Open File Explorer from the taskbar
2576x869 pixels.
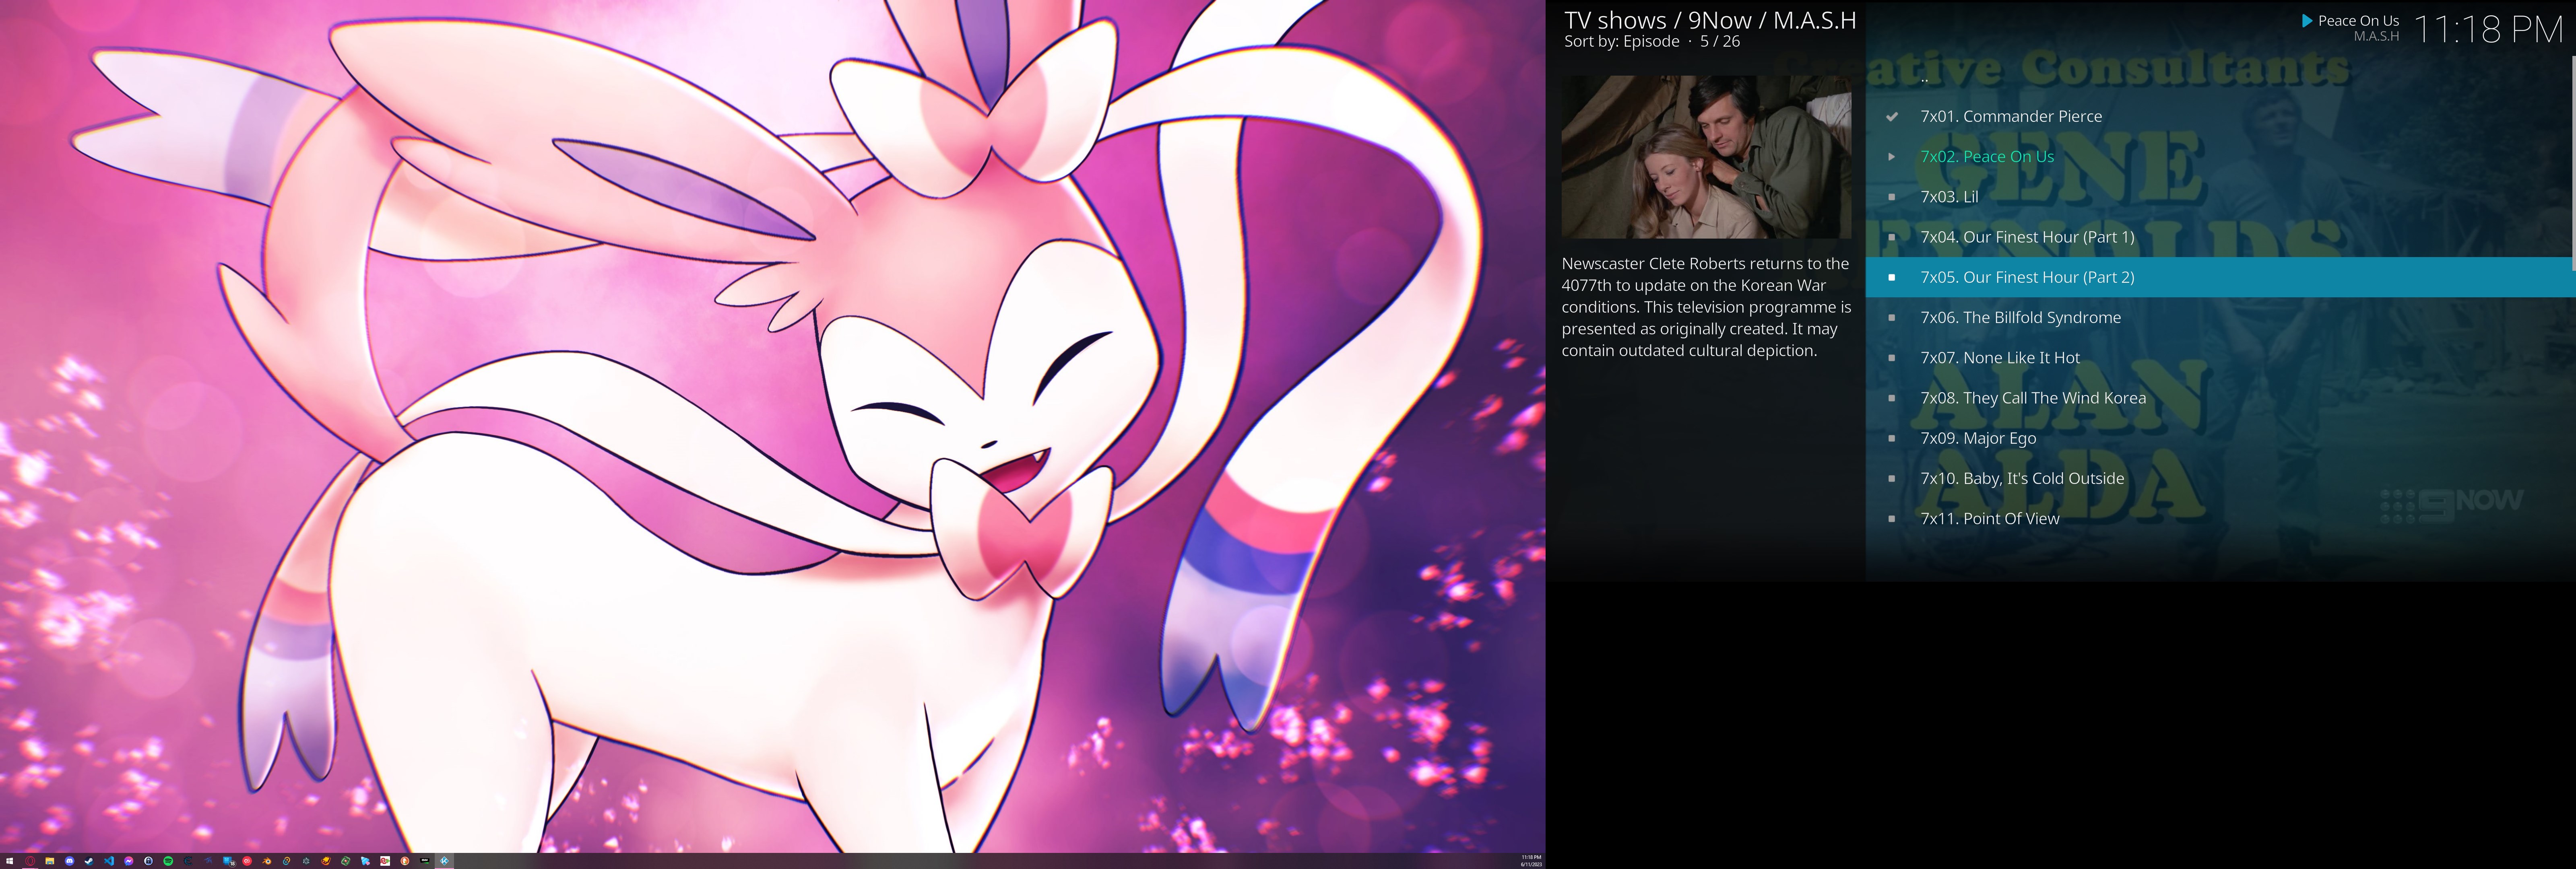tap(50, 861)
